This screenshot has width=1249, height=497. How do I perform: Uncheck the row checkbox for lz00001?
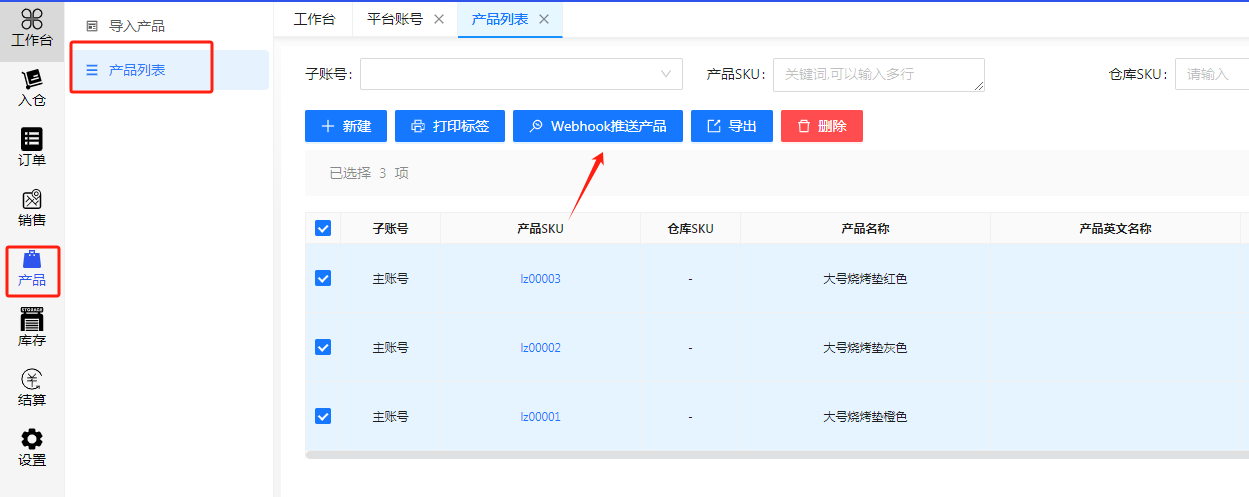coord(323,416)
